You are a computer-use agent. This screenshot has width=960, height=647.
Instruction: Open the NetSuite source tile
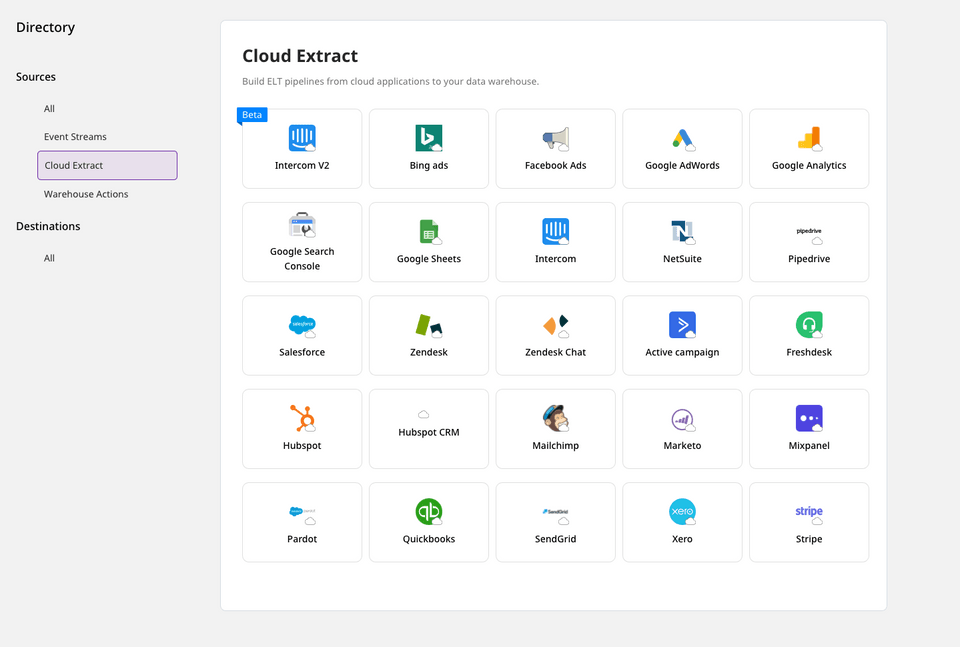(682, 241)
